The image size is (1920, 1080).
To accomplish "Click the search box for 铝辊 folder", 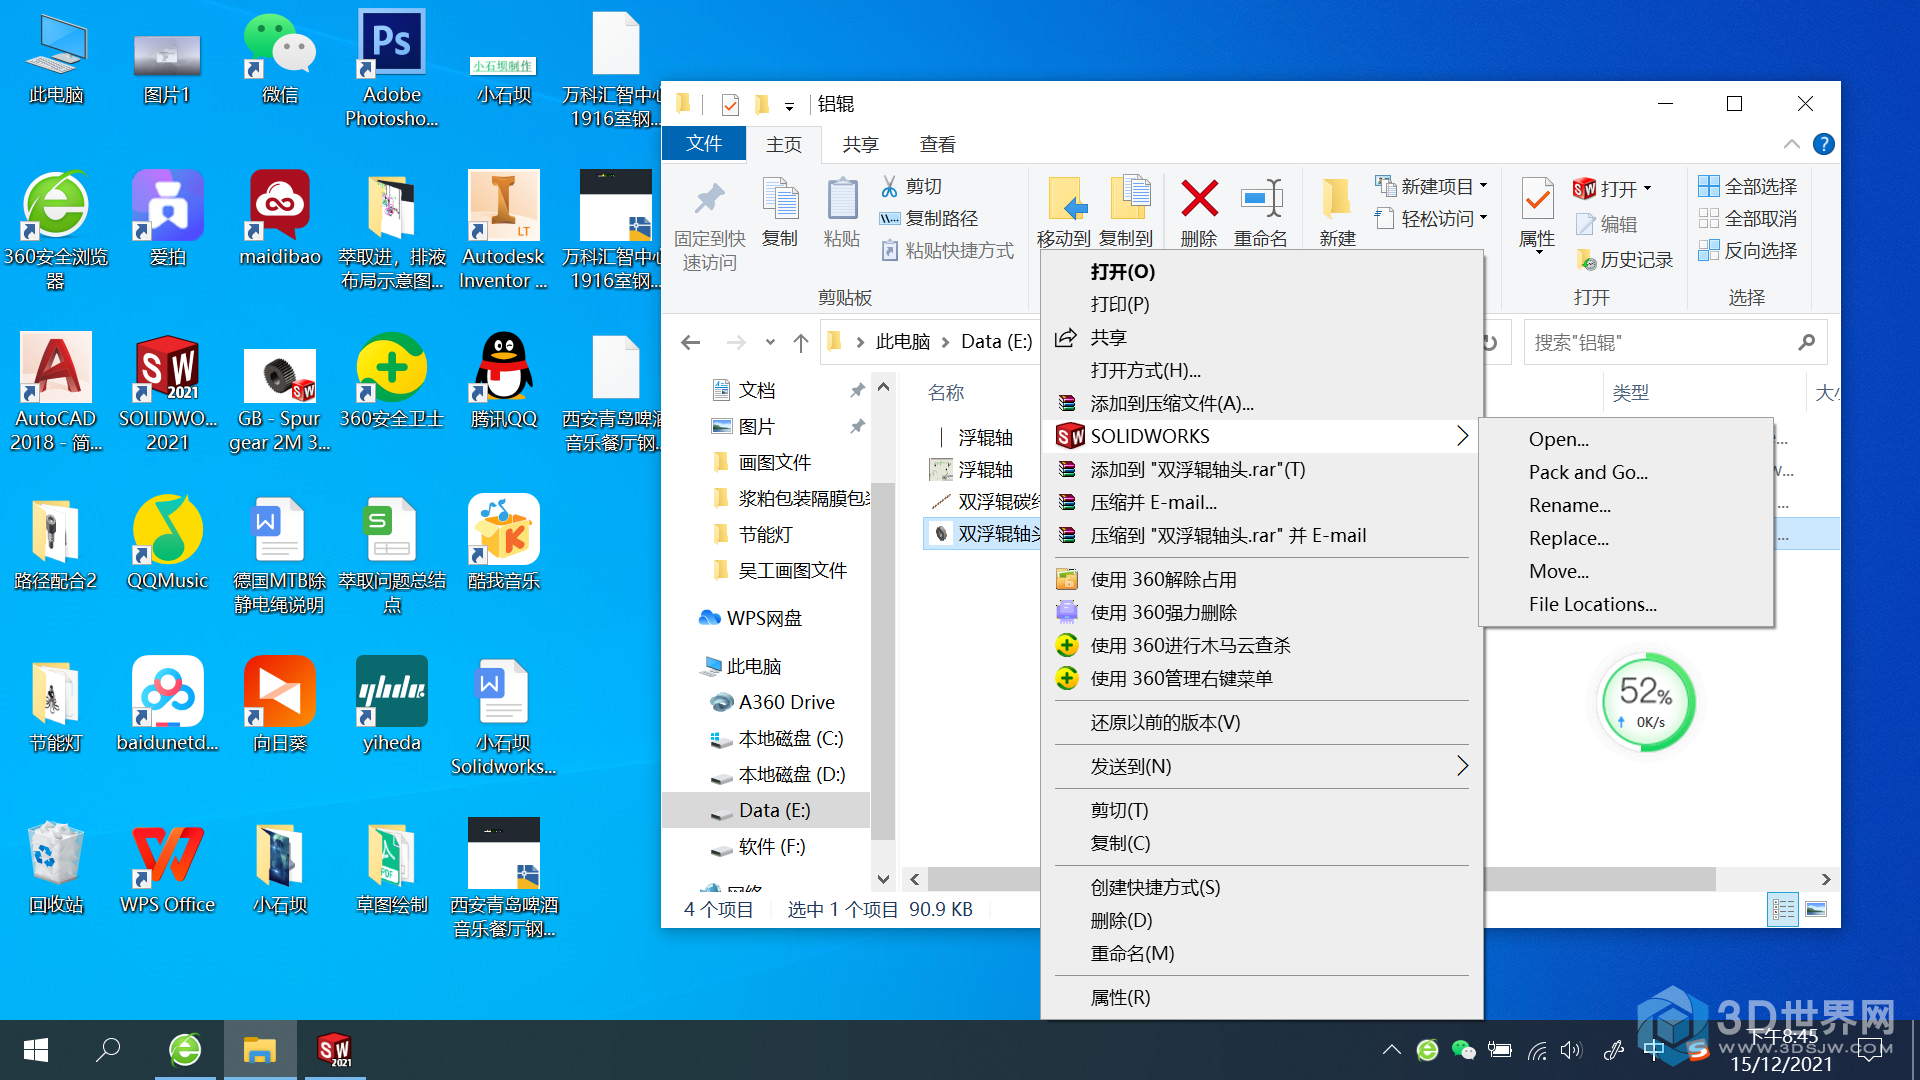I will point(1676,343).
